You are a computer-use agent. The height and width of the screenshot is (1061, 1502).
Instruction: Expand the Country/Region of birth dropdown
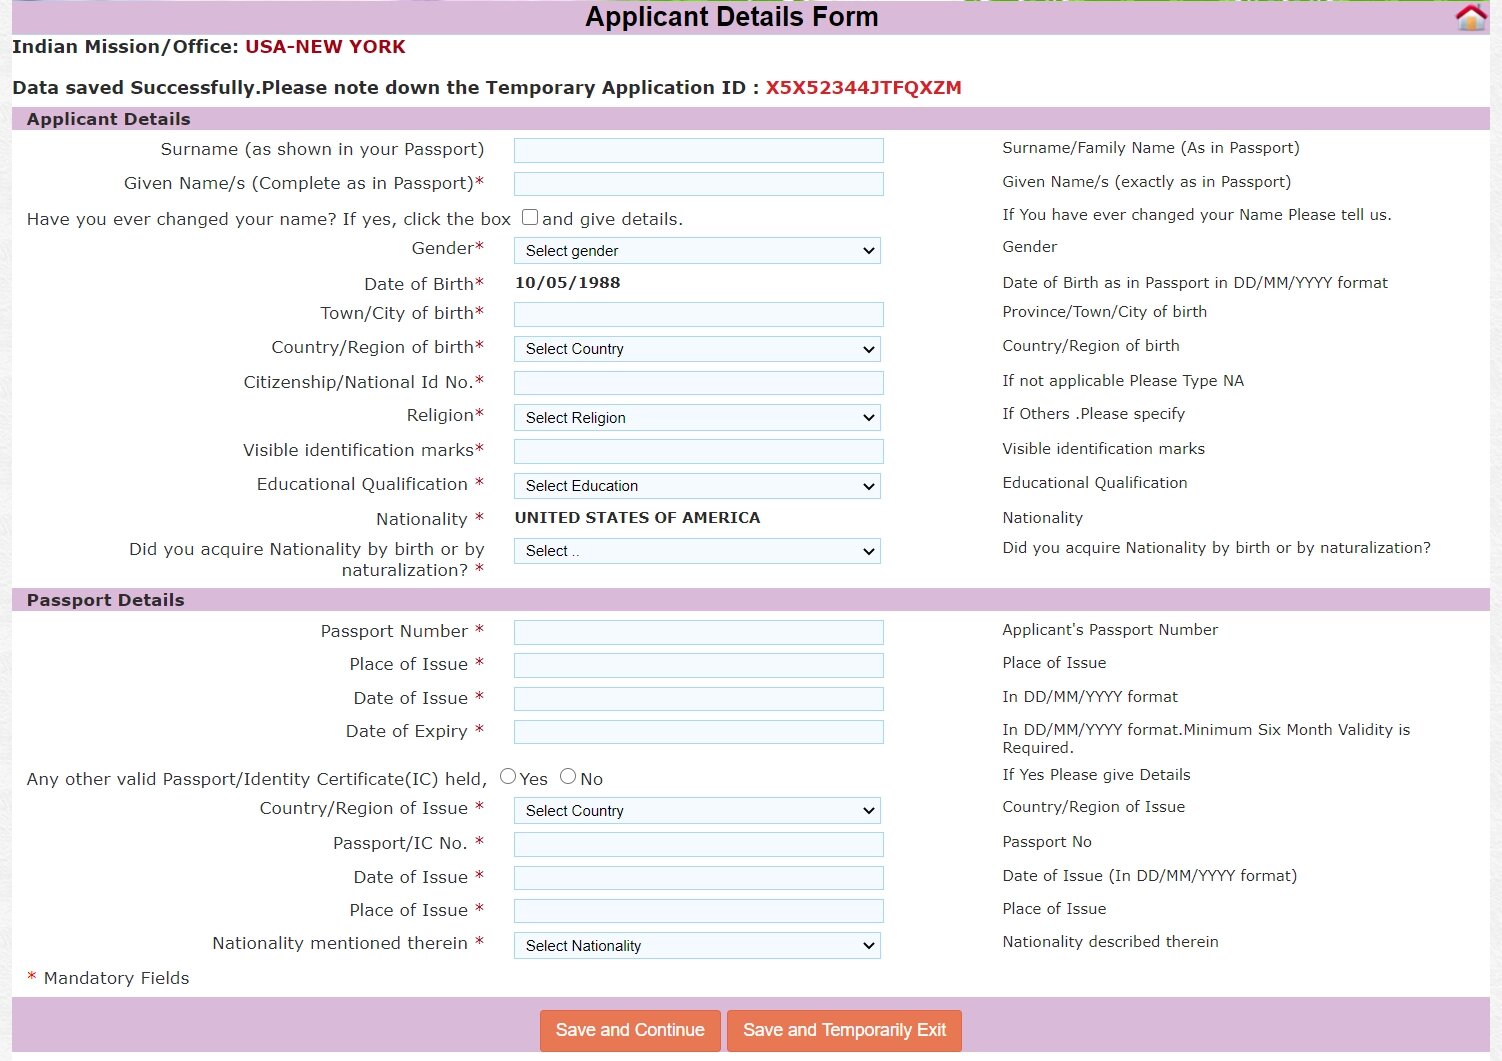(697, 349)
